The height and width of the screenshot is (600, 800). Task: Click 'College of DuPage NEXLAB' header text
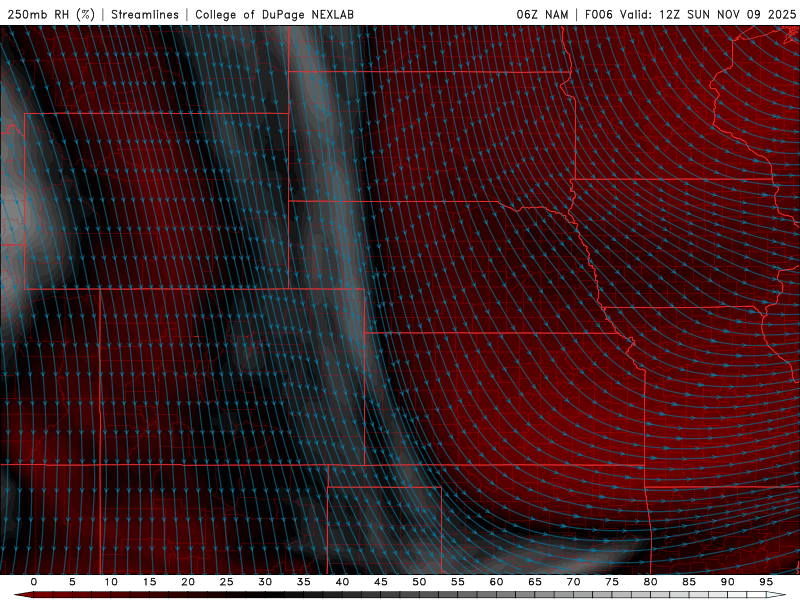274,14
